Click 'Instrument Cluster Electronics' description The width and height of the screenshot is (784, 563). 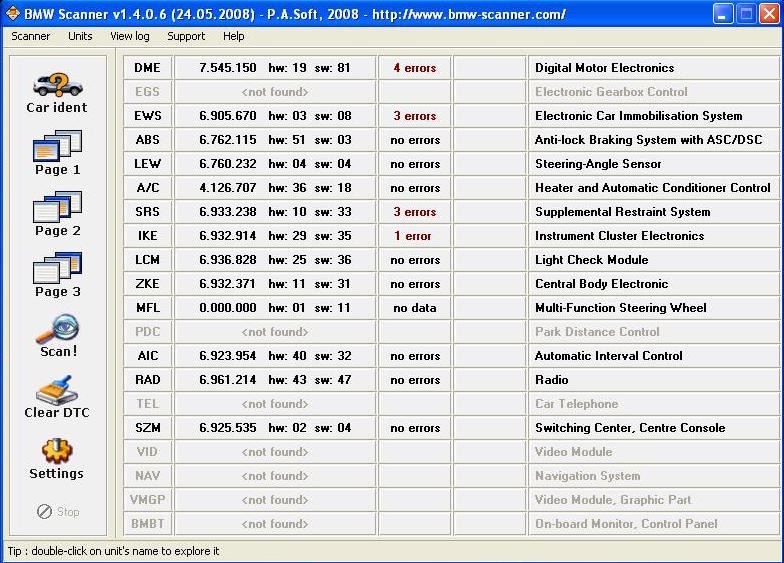pyautogui.click(x=620, y=236)
